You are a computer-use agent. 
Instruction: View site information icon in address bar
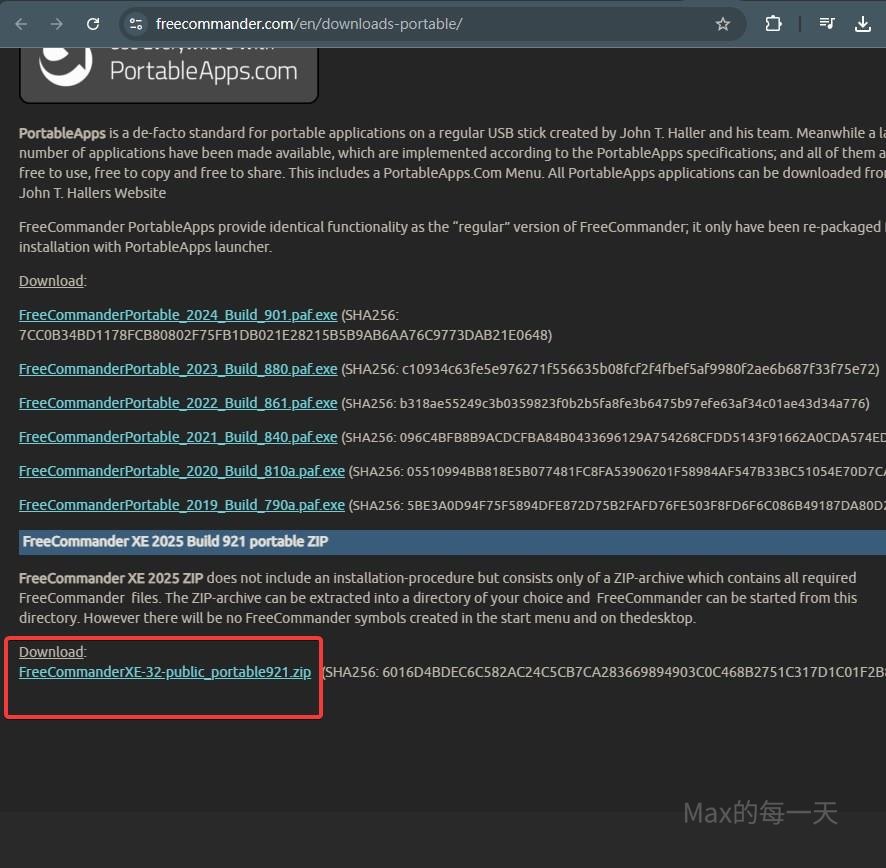(x=136, y=24)
